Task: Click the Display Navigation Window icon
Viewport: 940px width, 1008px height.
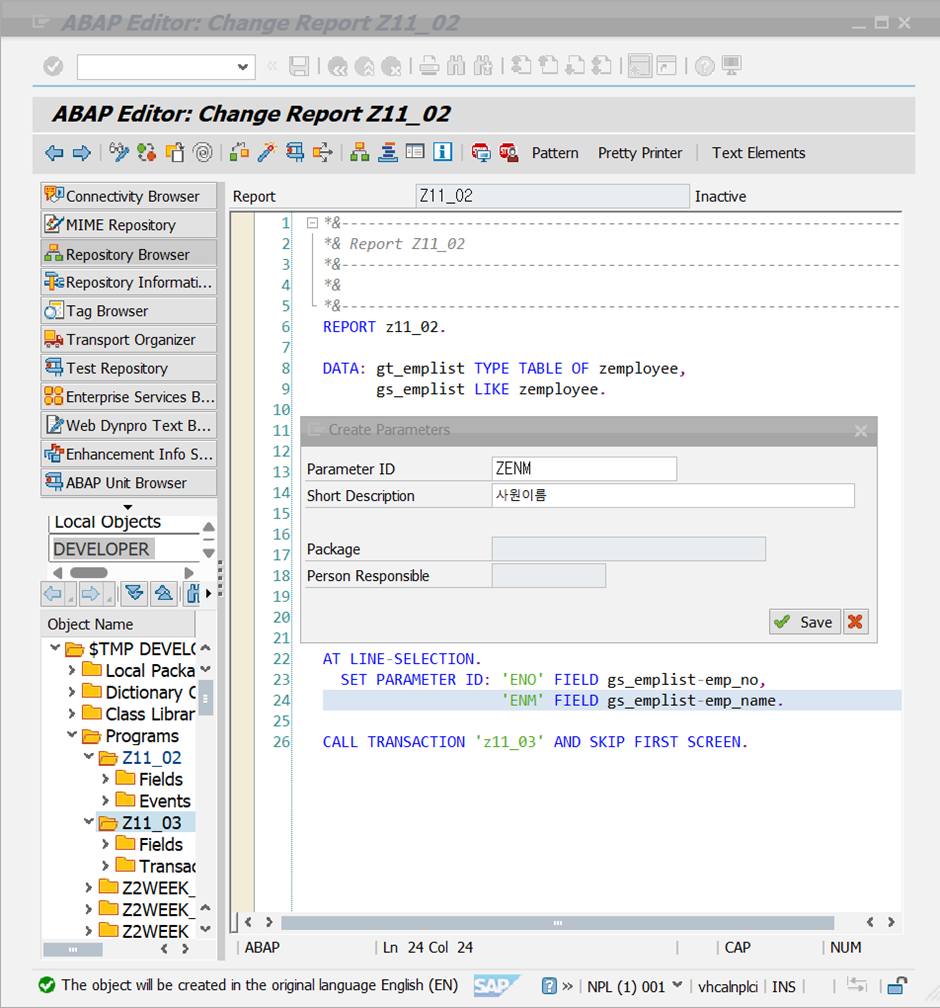Action: pos(388,152)
